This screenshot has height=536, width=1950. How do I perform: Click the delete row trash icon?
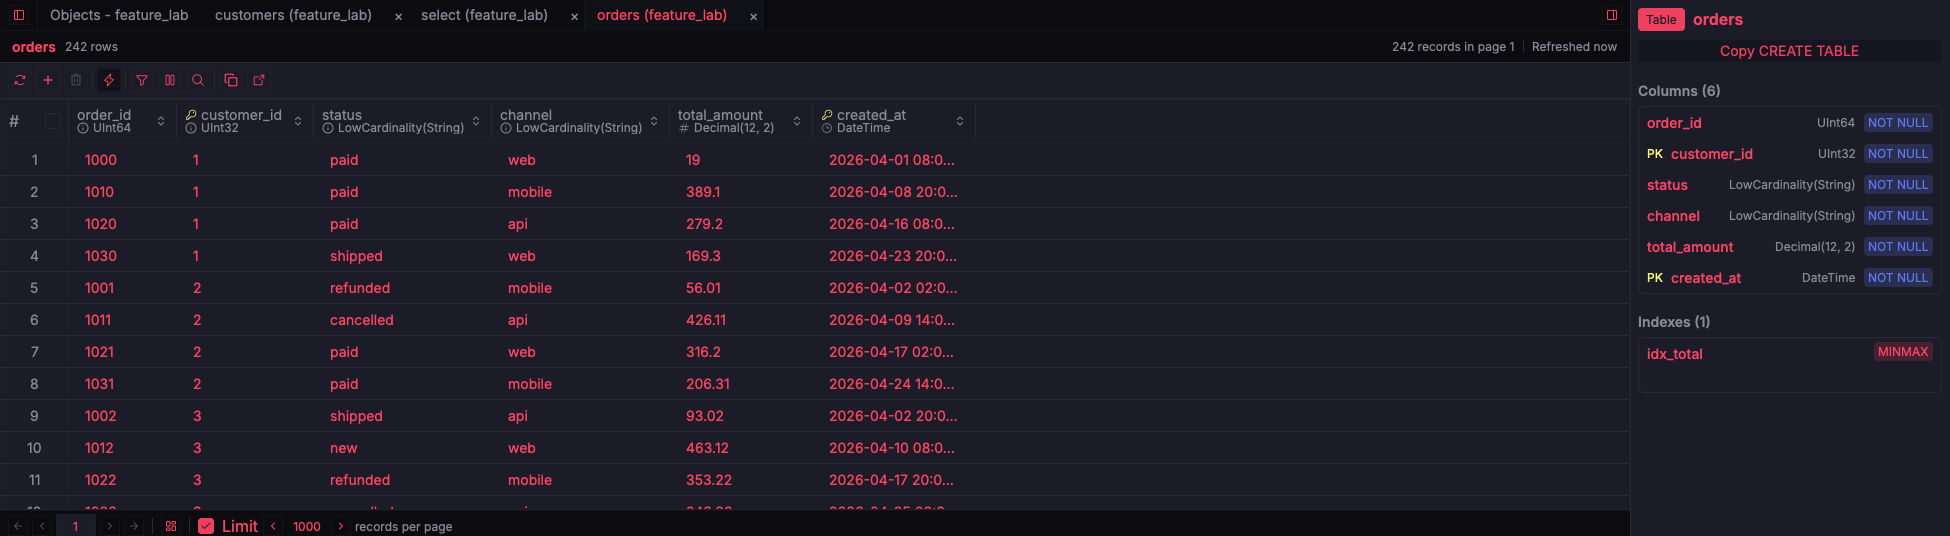[76, 80]
